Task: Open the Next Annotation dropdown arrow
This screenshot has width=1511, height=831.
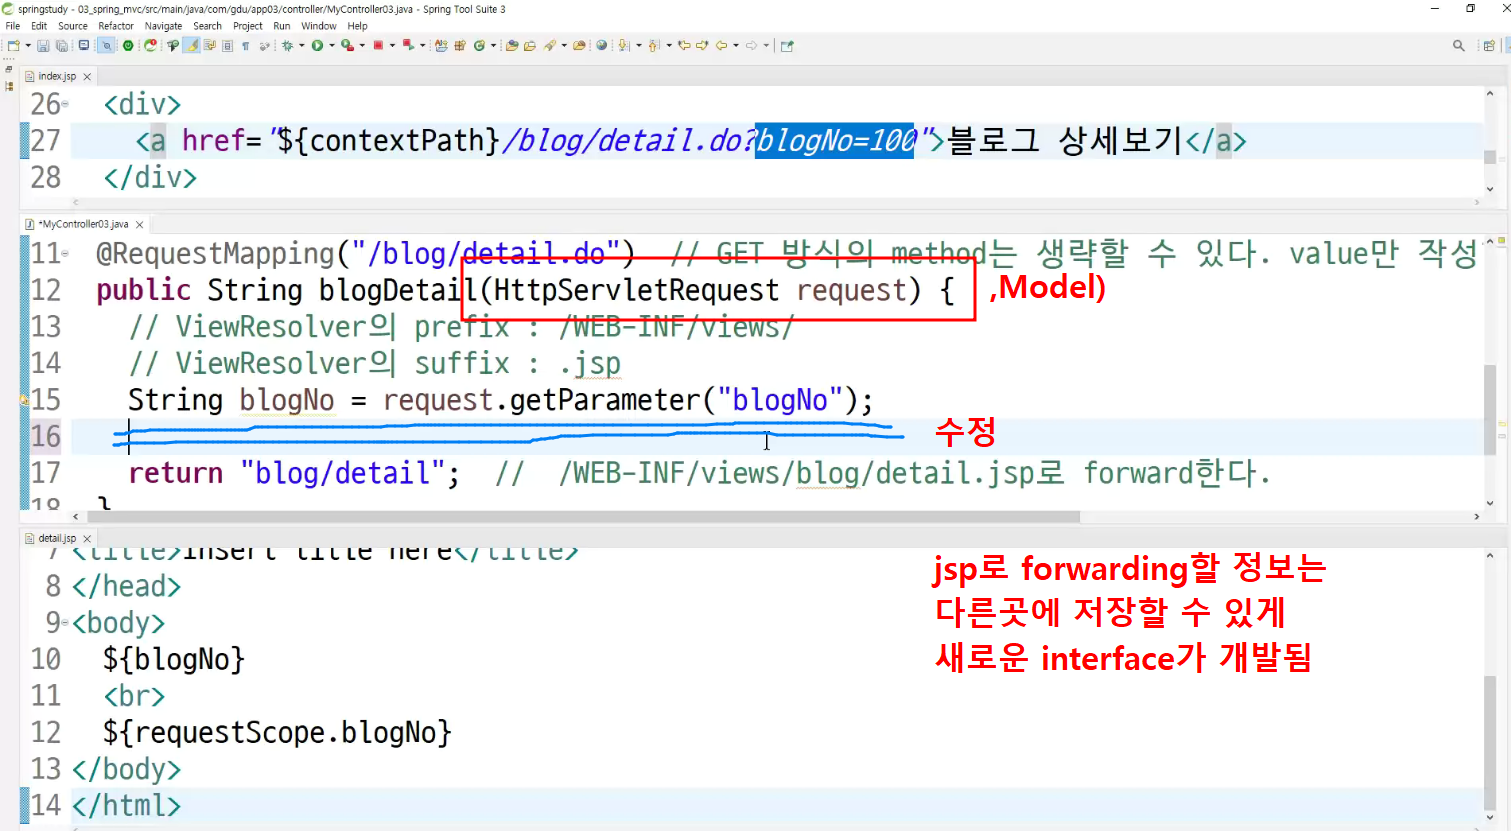Action: pyautogui.click(x=638, y=45)
